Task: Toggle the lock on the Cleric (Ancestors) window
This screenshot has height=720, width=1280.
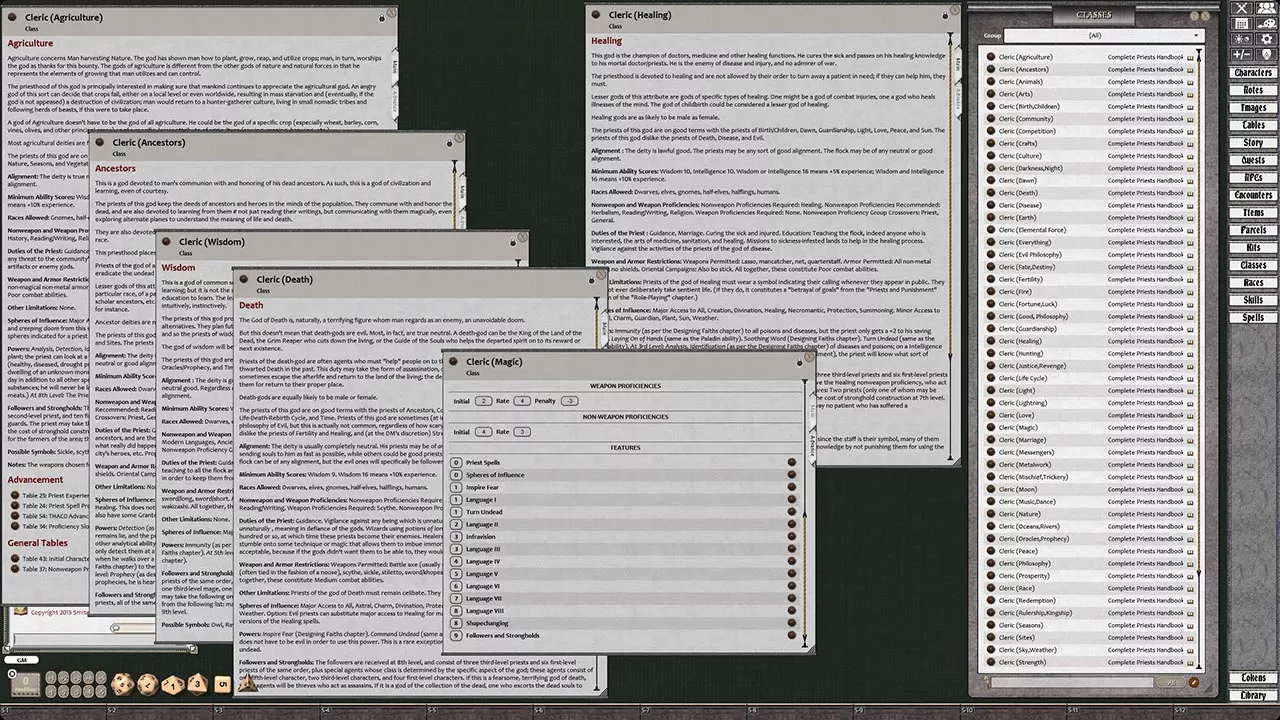Action: tap(448, 143)
